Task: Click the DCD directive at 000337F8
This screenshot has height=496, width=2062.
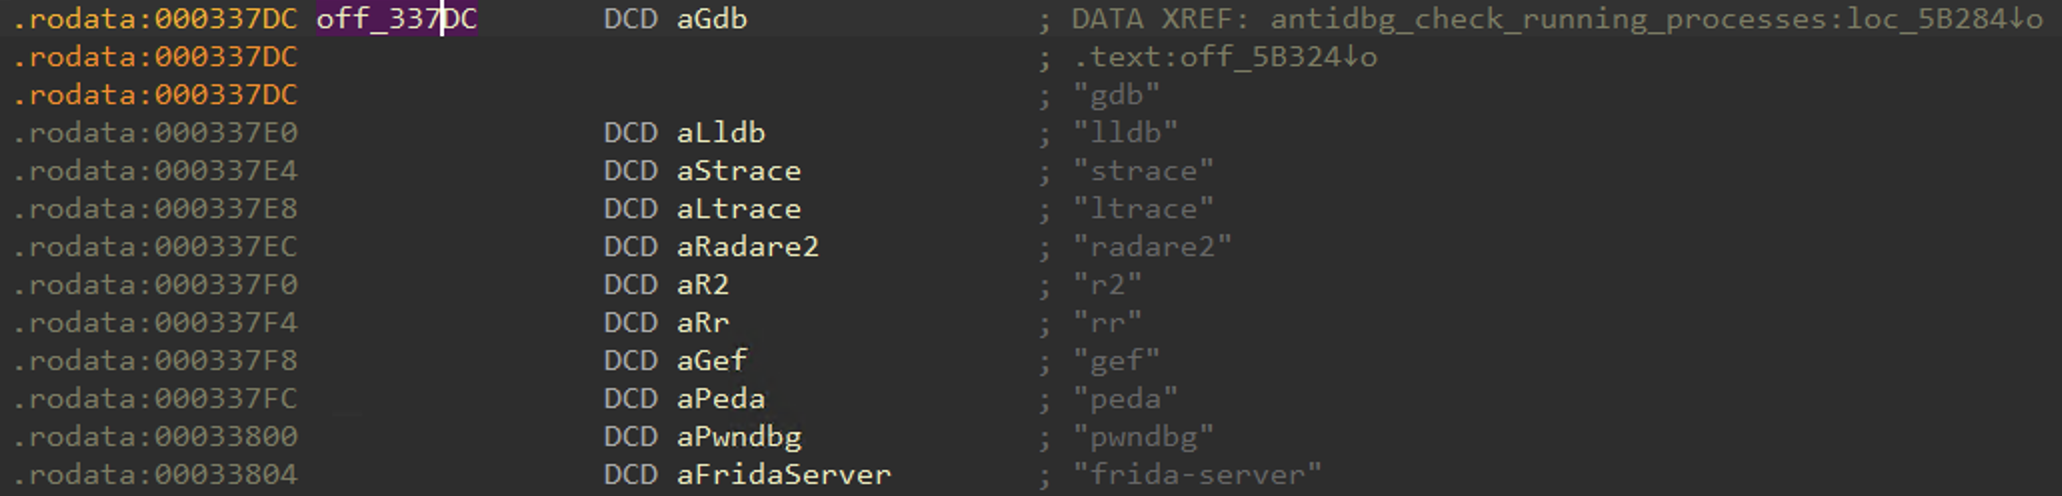Action: tap(630, 360)
